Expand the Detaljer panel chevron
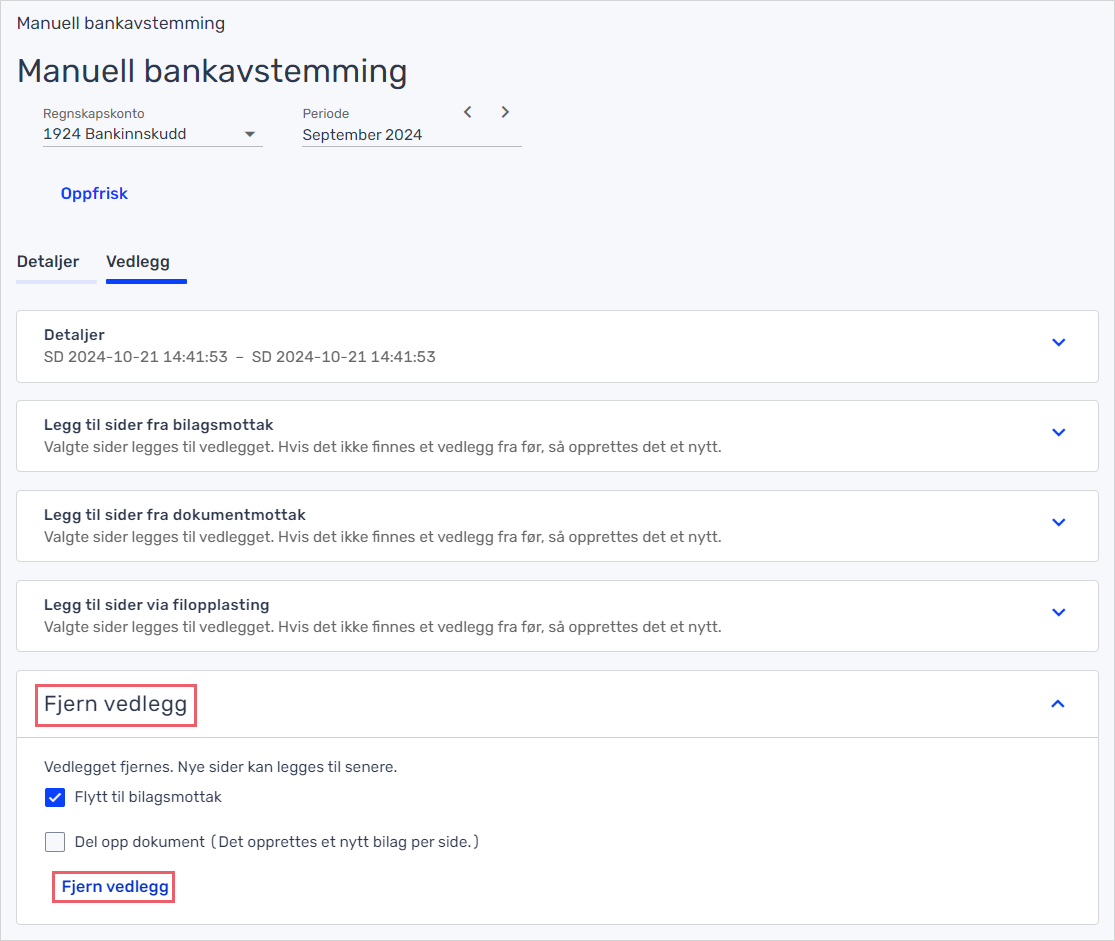The width and height of the screenshot is (1115, 941). [1058, 343]
